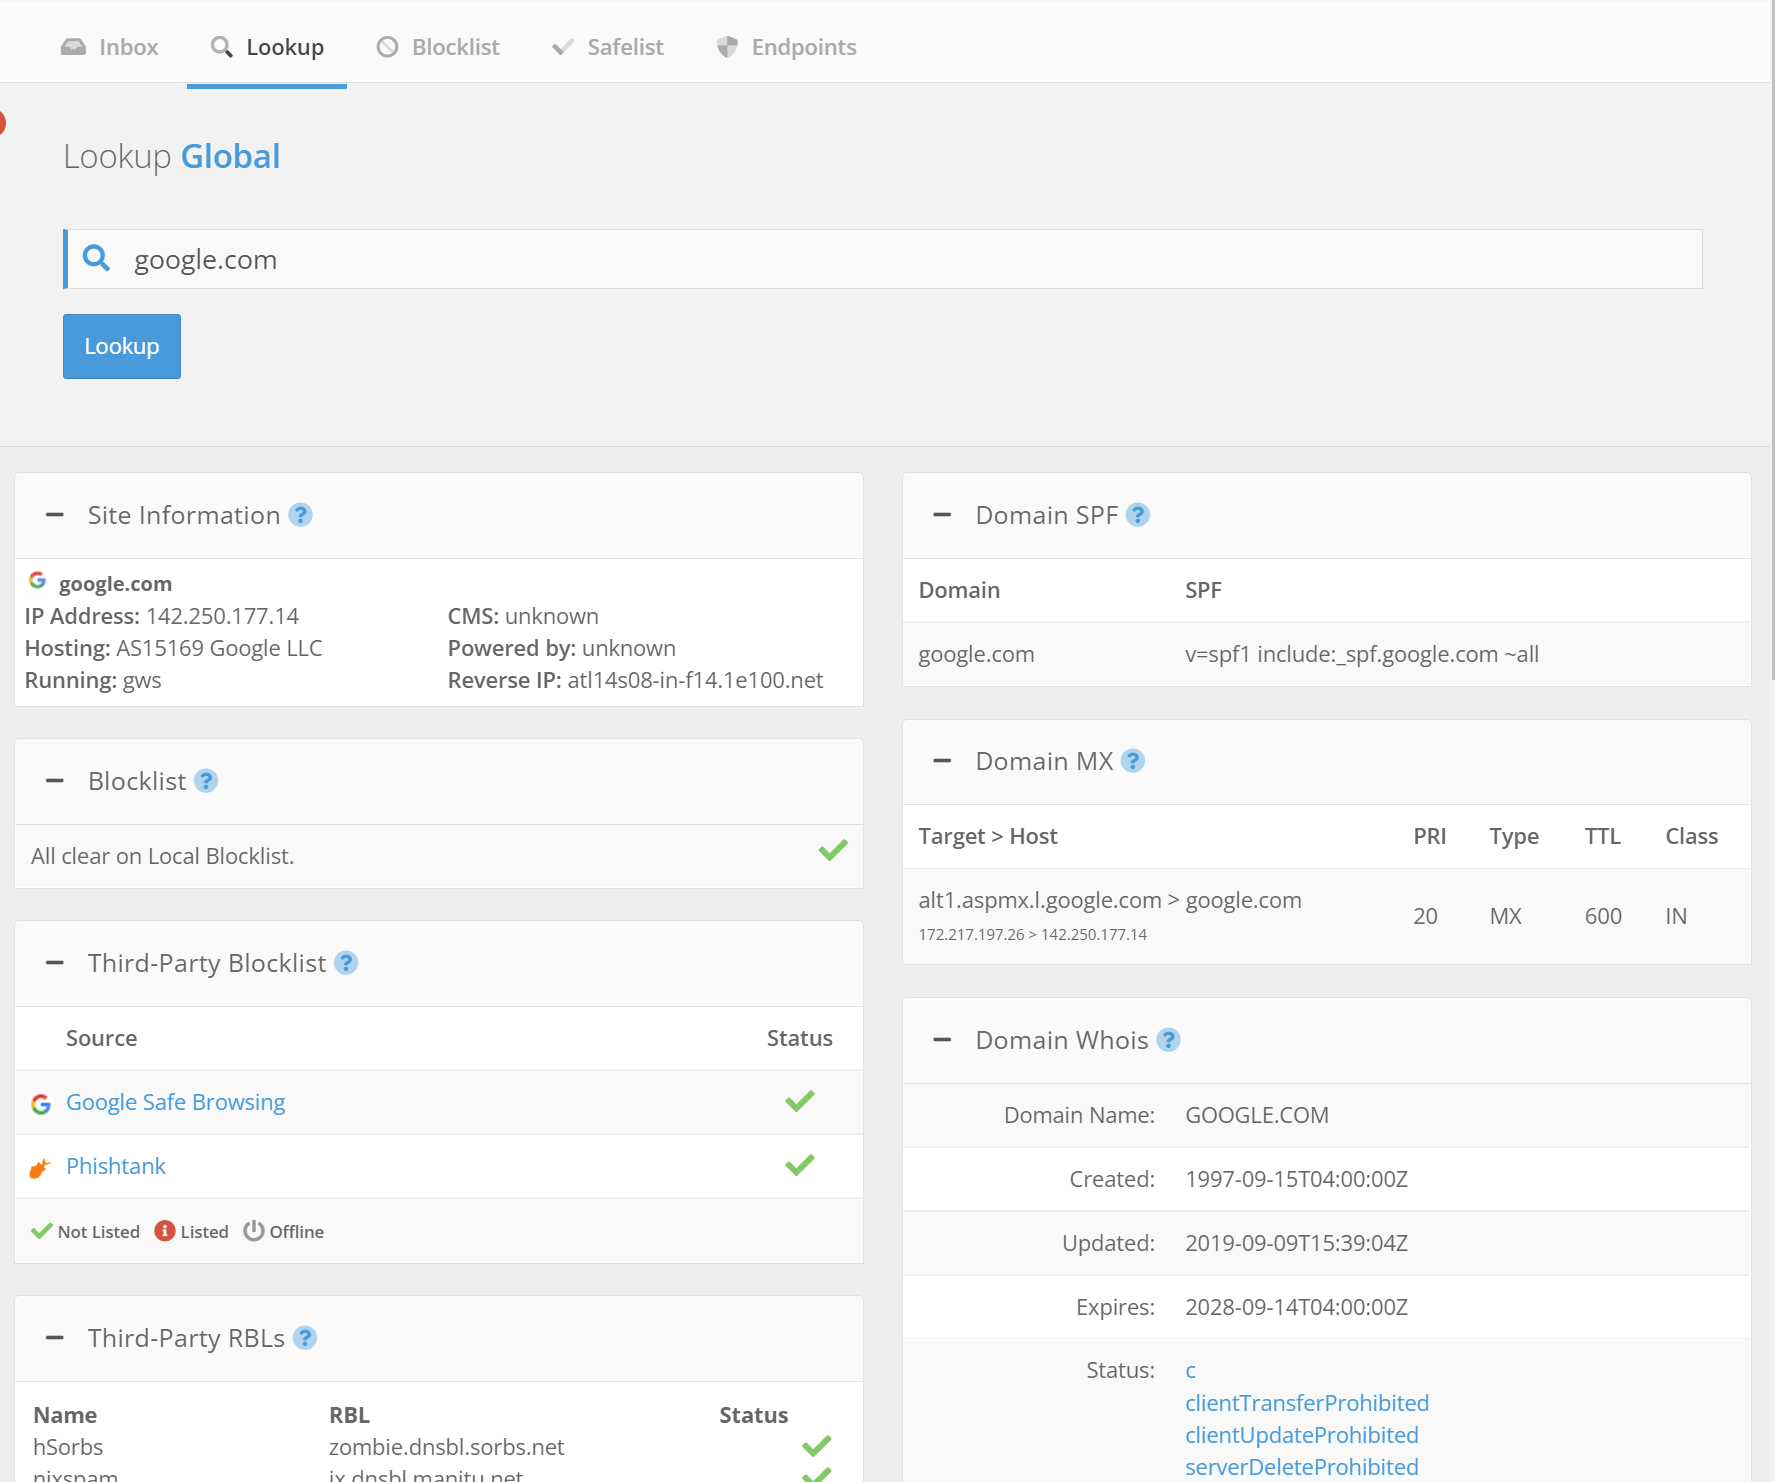Click the google.com search input field
The height and width of the screenshot is (1482, 1775).
[883, 259]
